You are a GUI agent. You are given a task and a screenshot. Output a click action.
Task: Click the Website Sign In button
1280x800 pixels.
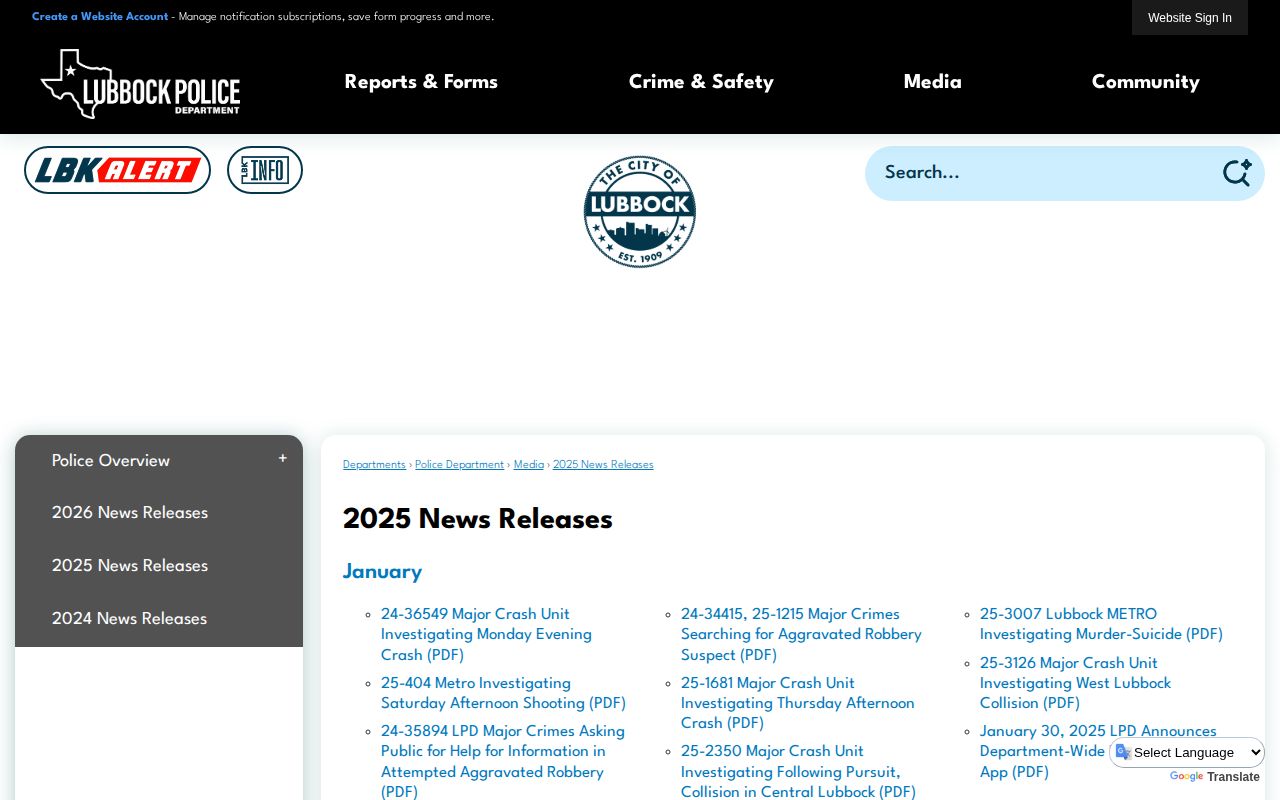(x=1190, y=17)
